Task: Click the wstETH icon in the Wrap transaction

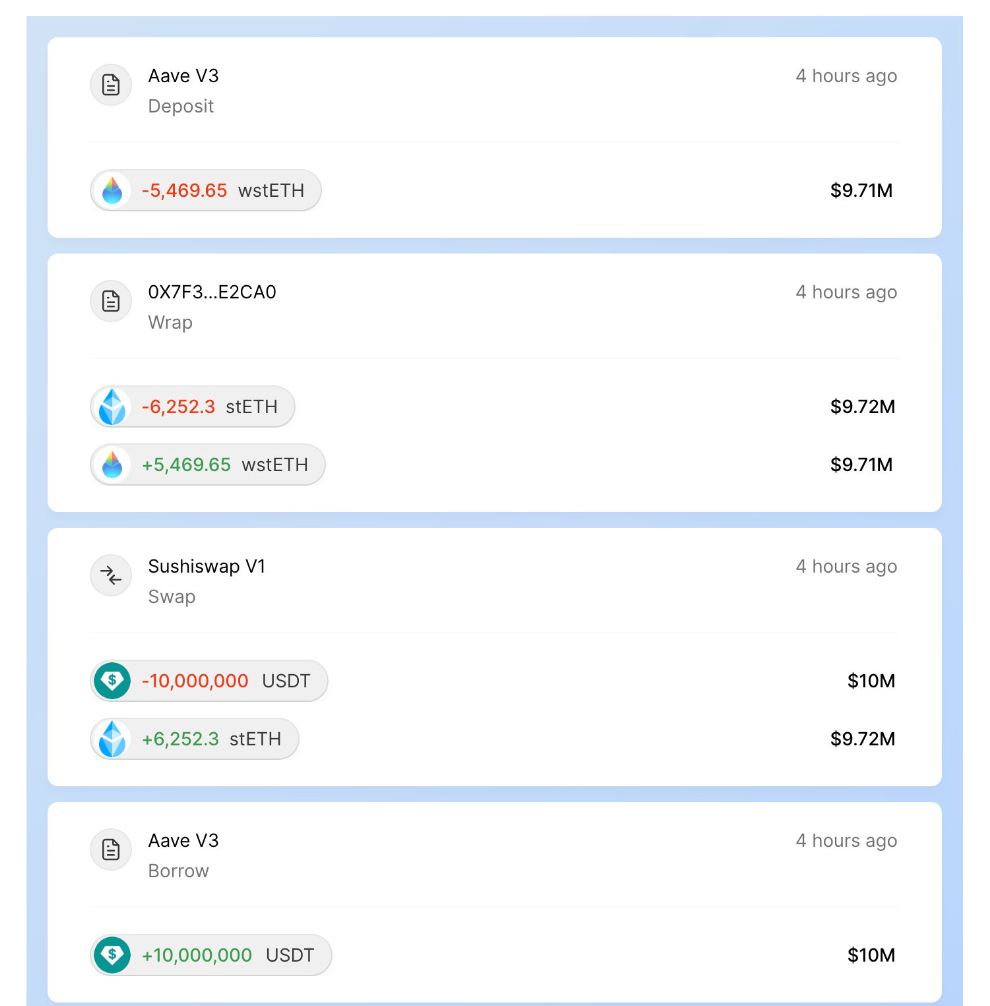Action: click(112, 465)
